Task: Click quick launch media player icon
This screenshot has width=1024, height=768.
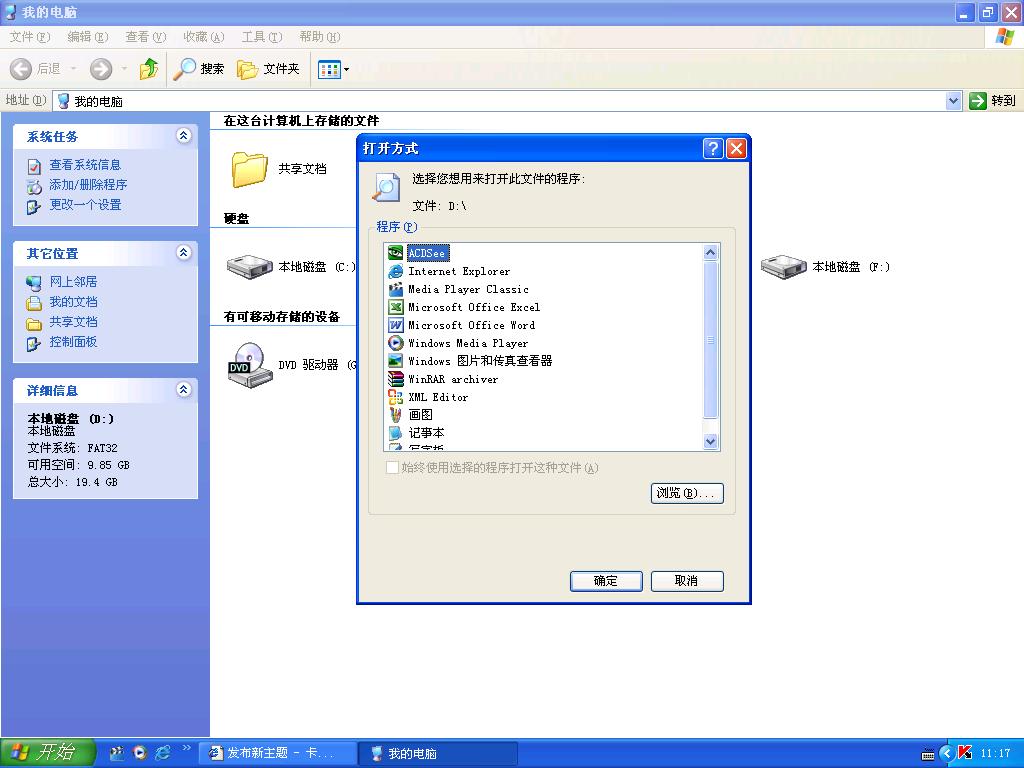Action: pyautogui.click(x=140, y=753)
